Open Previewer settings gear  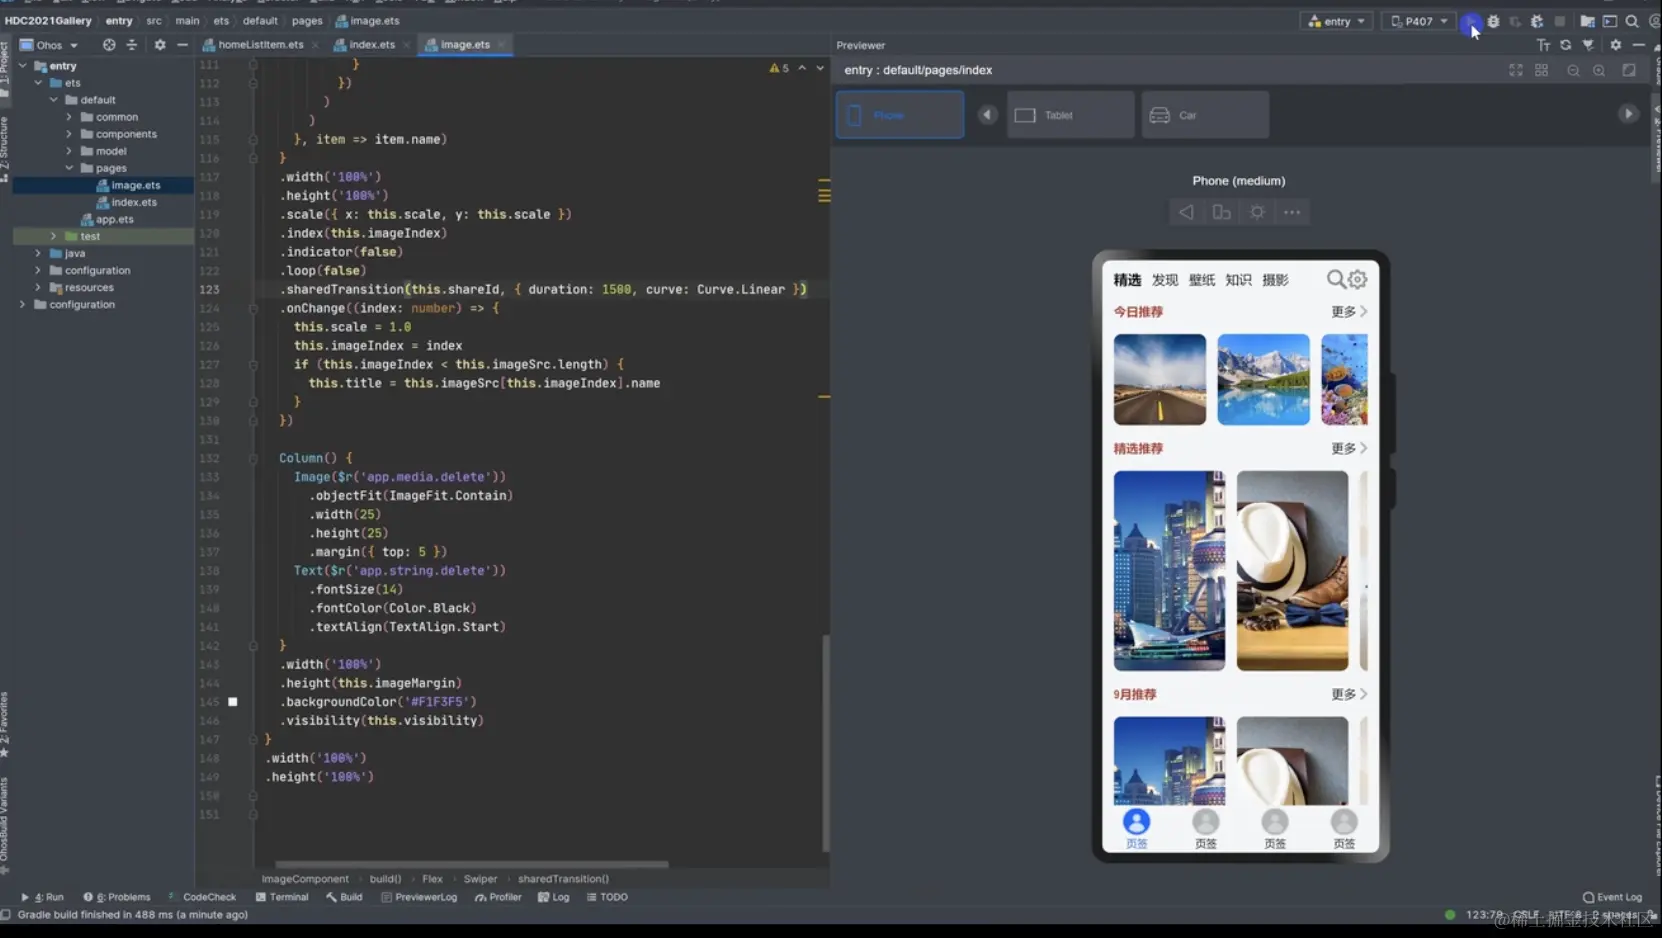(1616, 45)
